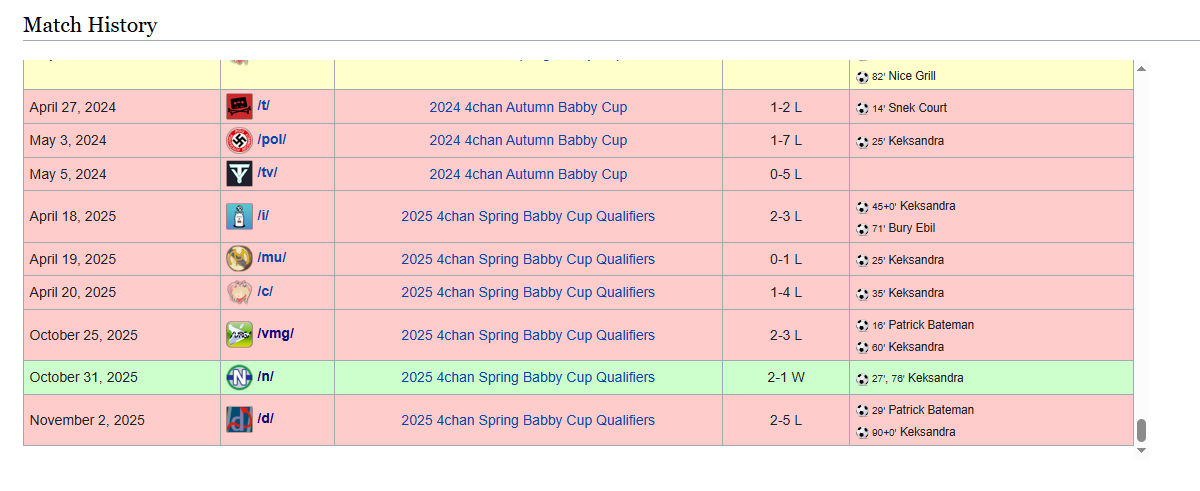The height and width of the screenshot is (491, 1200).
Task: Click the /i/ team logo icon
Action: tap(239, 216)
